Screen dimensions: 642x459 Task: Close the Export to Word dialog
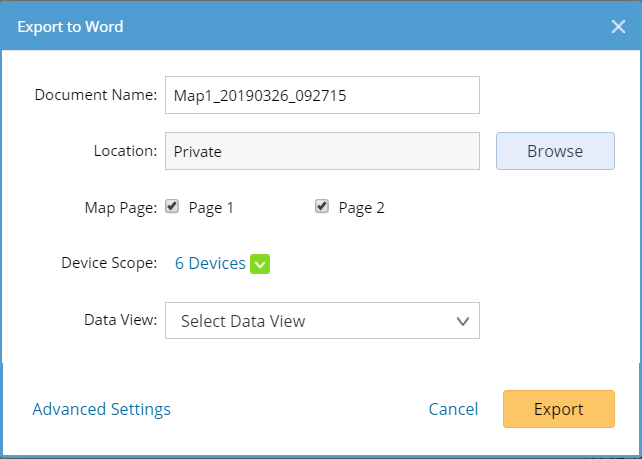click(618, 27)
